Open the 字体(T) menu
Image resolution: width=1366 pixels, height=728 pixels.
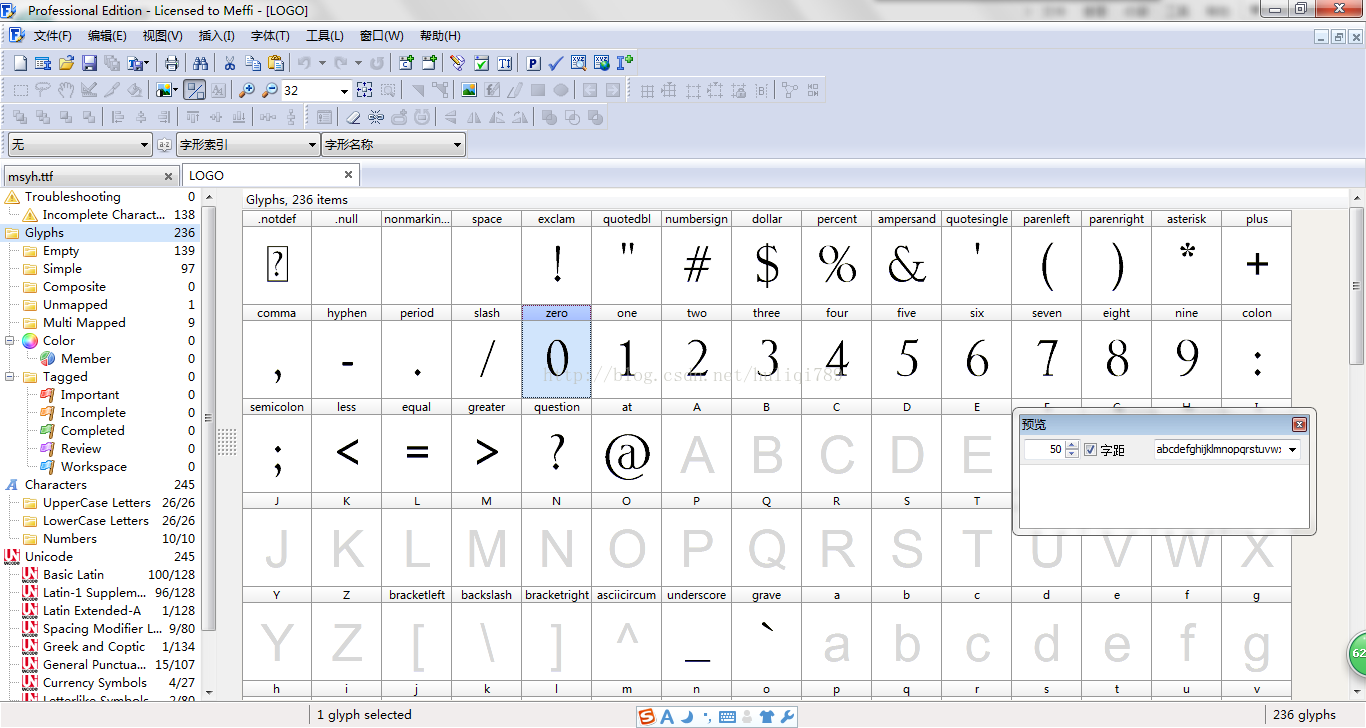pos(270,36)
